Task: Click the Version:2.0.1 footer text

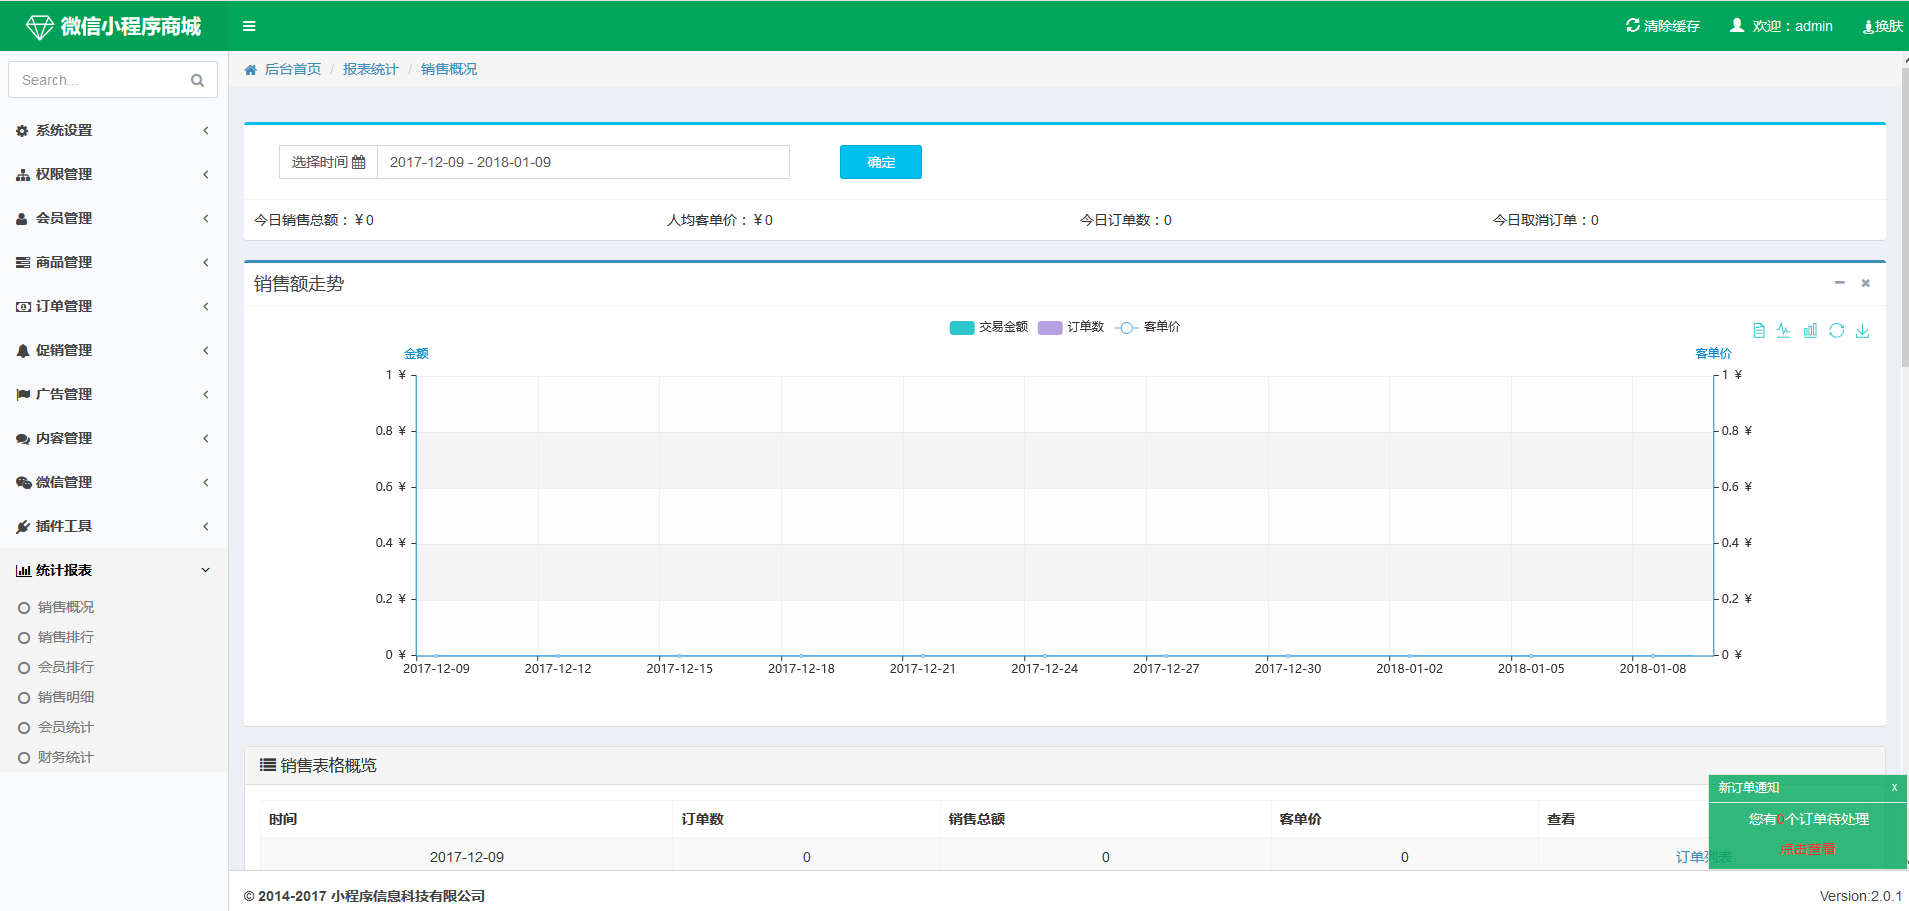Action: 1861,896
